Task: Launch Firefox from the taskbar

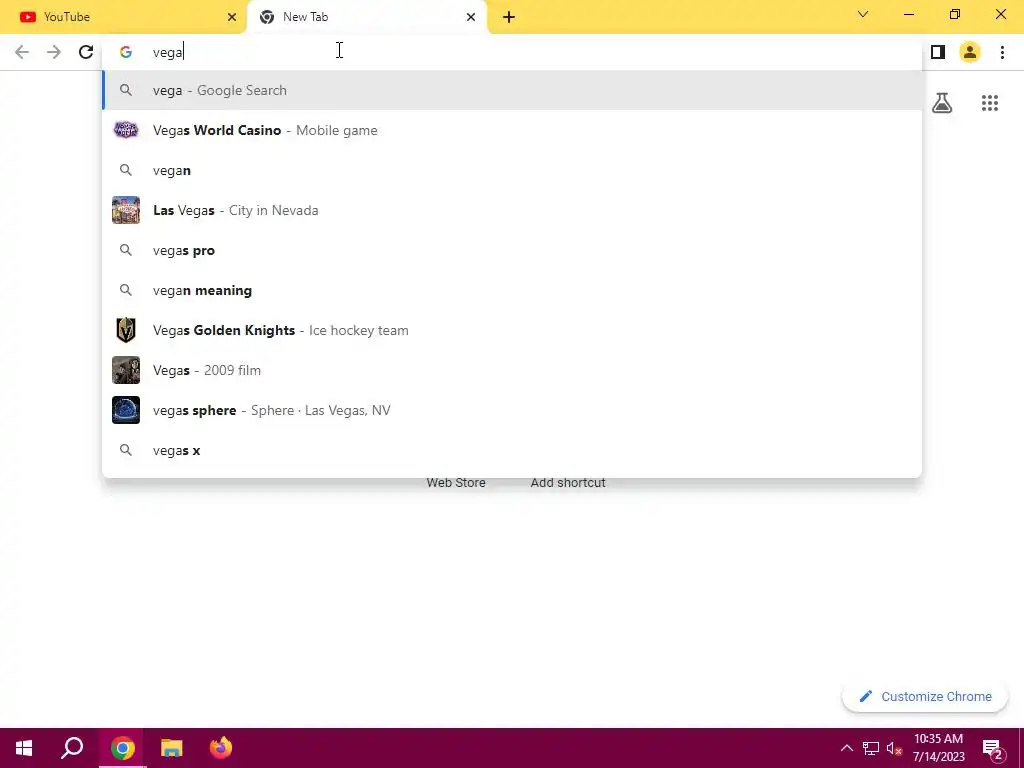Action: (221, 748)
